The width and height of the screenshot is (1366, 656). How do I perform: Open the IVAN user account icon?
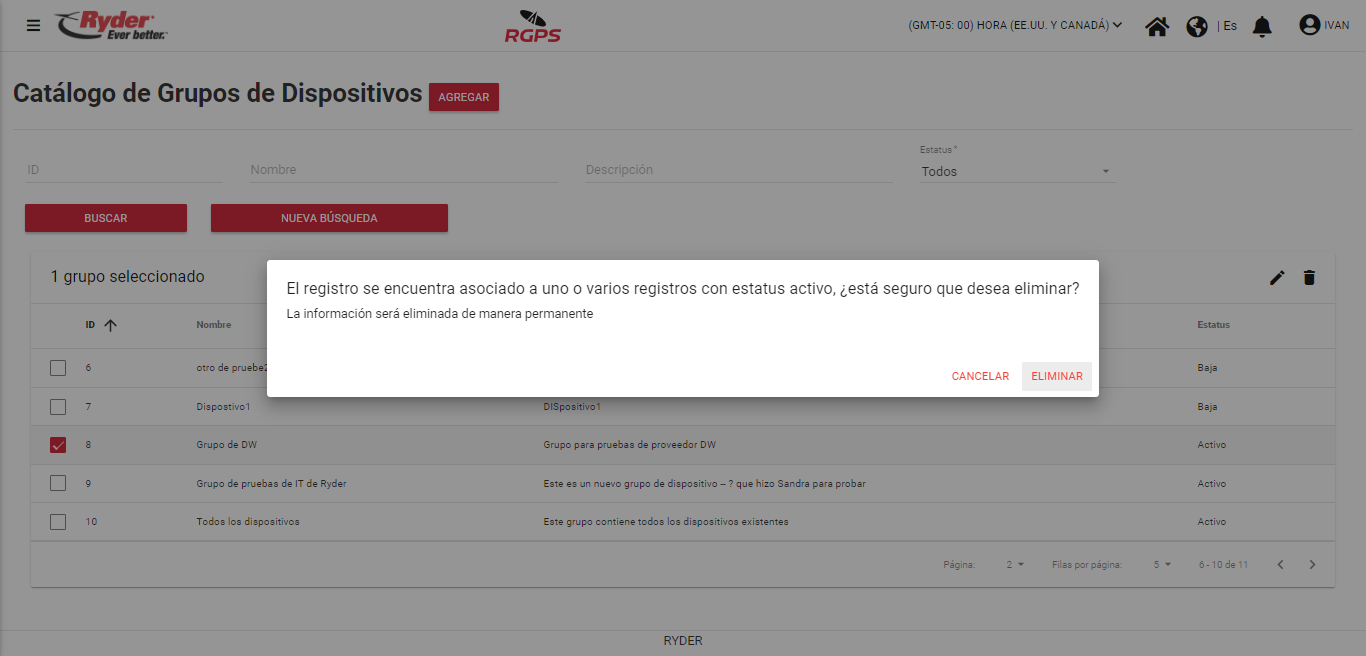point(1309,25)
